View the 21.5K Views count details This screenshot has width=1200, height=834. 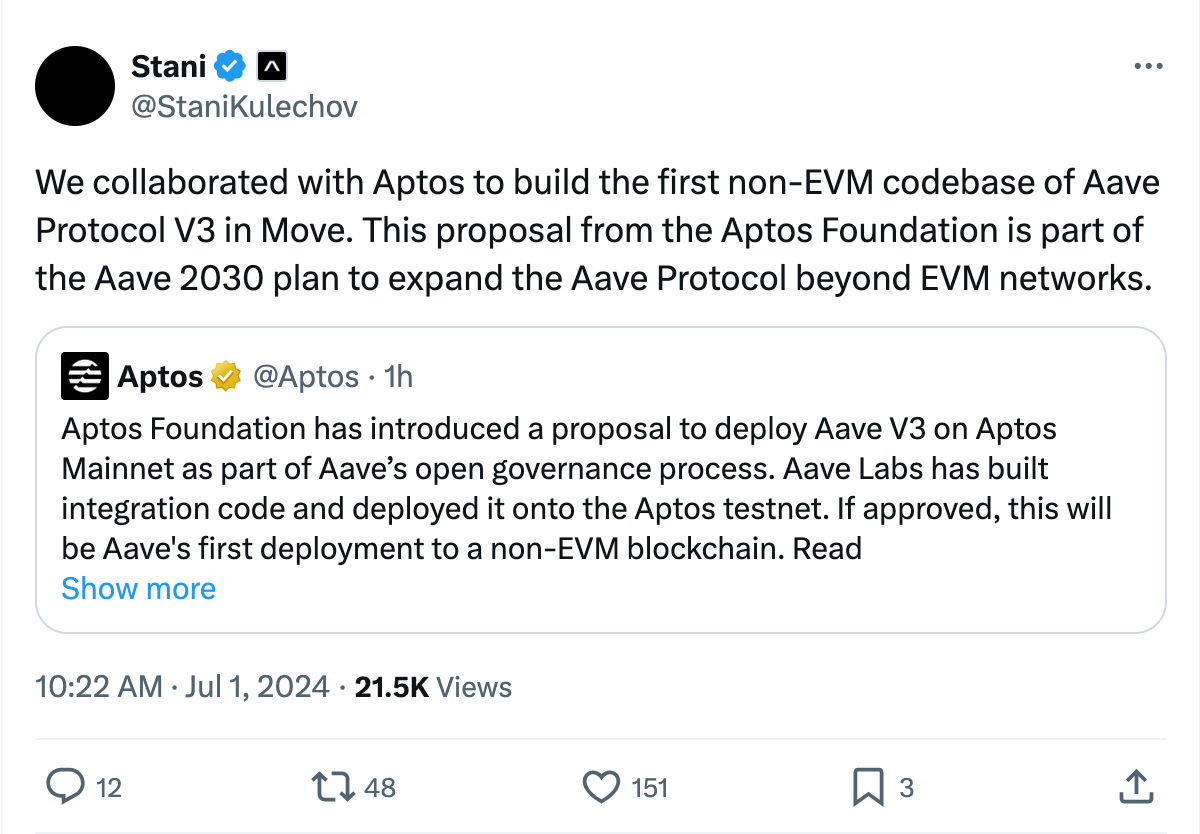pos(433,687)
